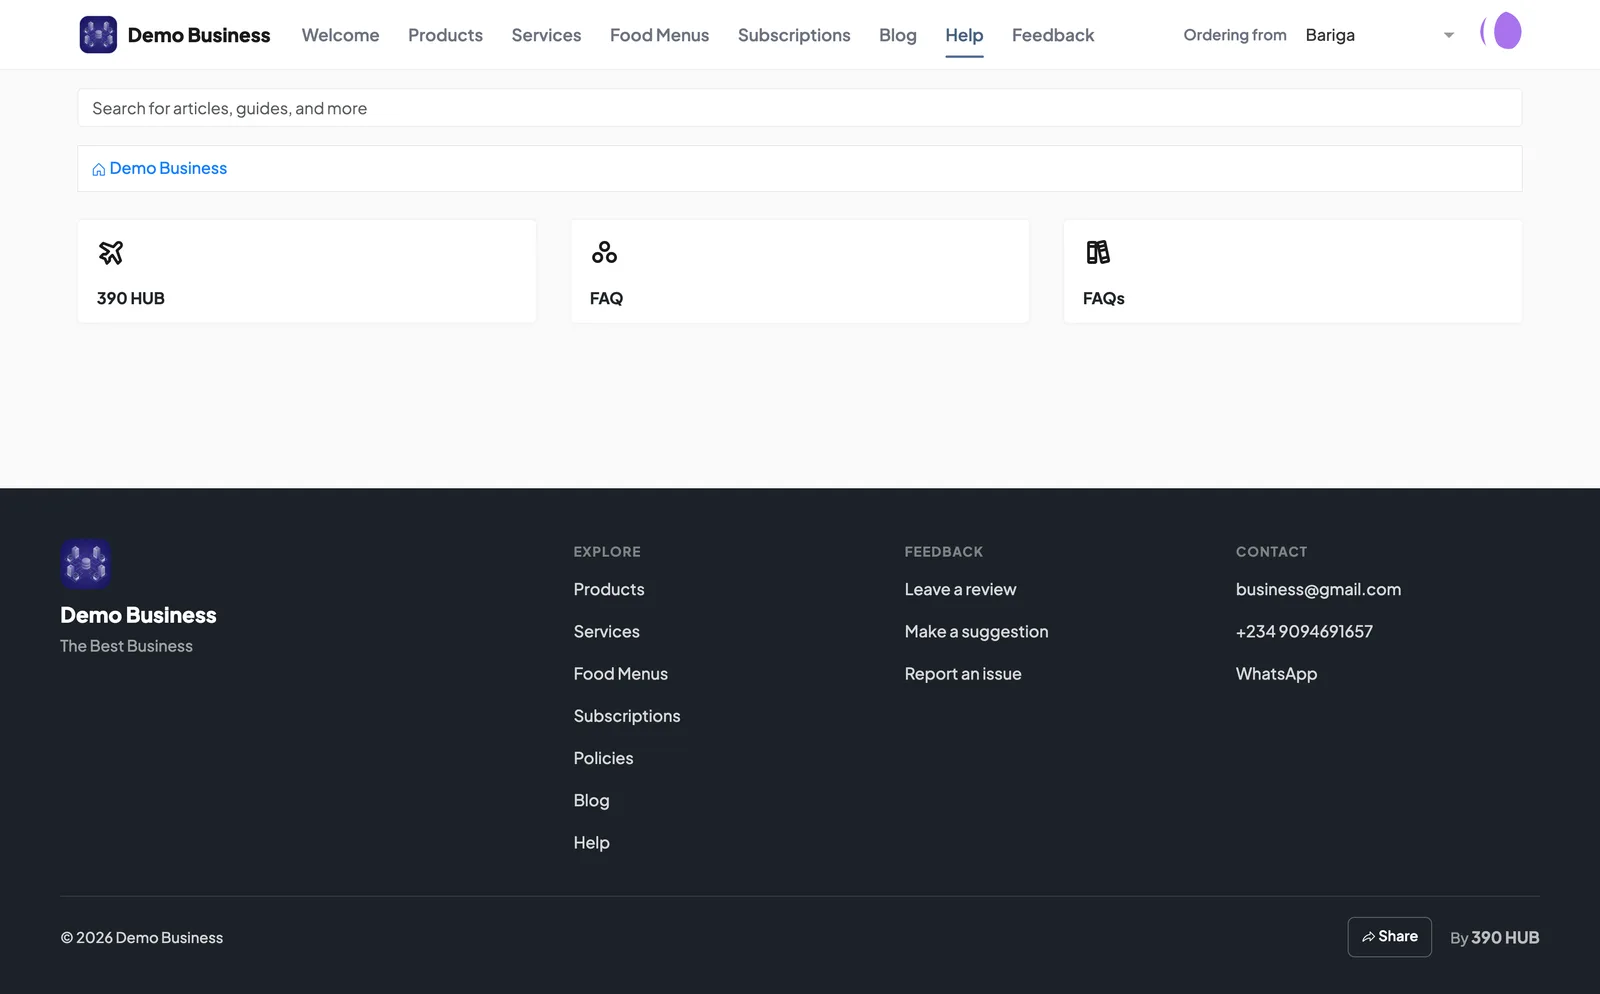Click the articles search field
Image resolution: width=1600 pixels, height=994 pixels.
coord(800,108)
